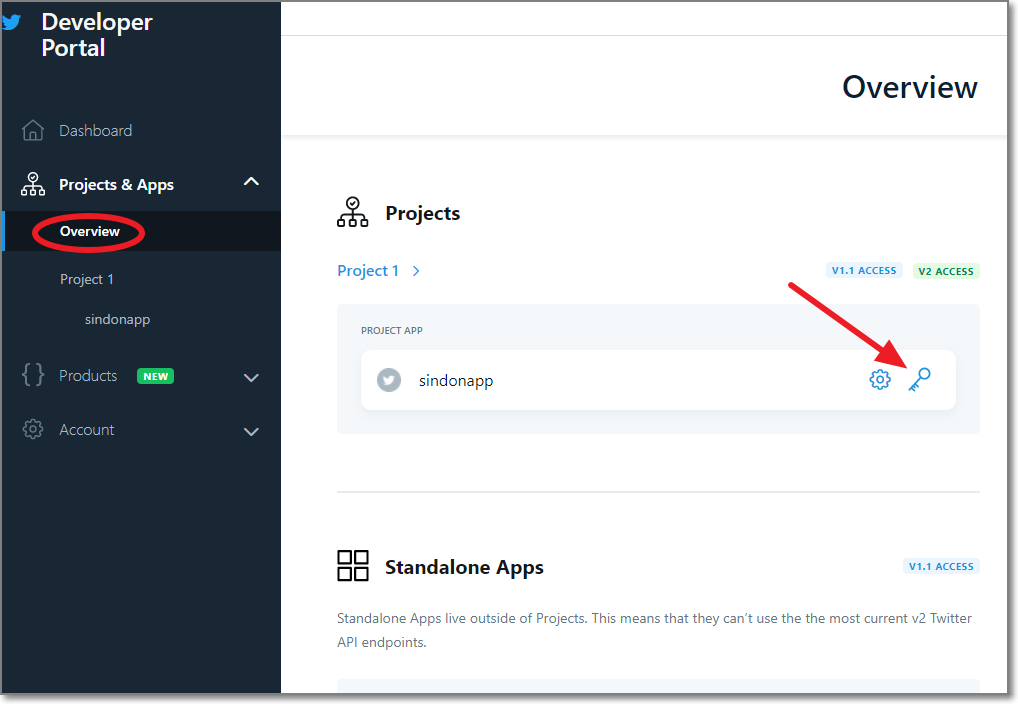1018x704 pixels.
Task: Click the NEW badge beside Products
Action: (155, 376)
